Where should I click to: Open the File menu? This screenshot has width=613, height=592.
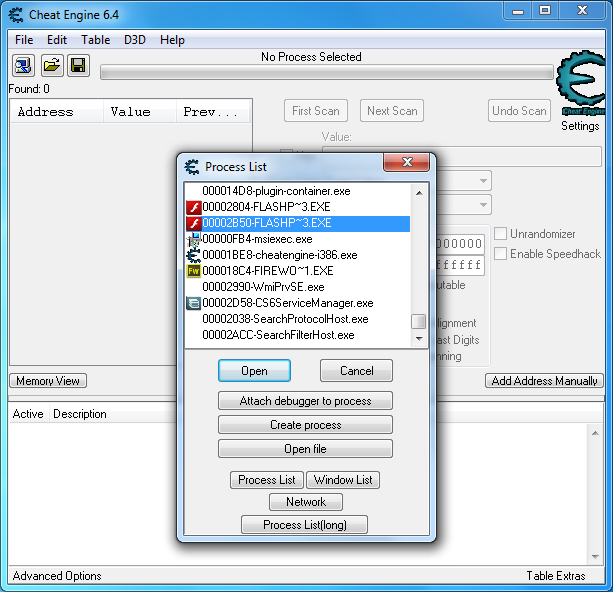click(x=24, y=40)
